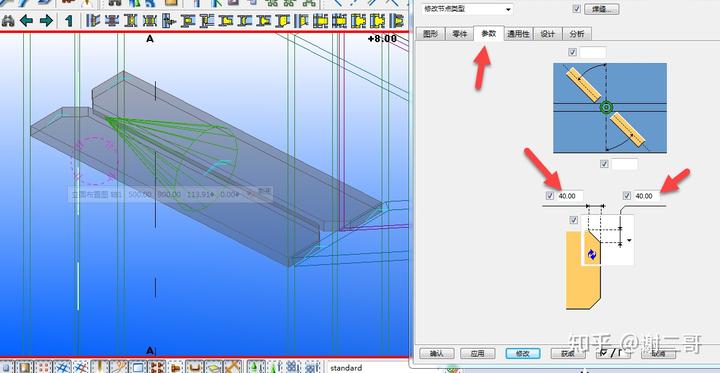Expand the chamfer type dropdown arrow
Screen dimensions: 720x373
tap(629, 240)
